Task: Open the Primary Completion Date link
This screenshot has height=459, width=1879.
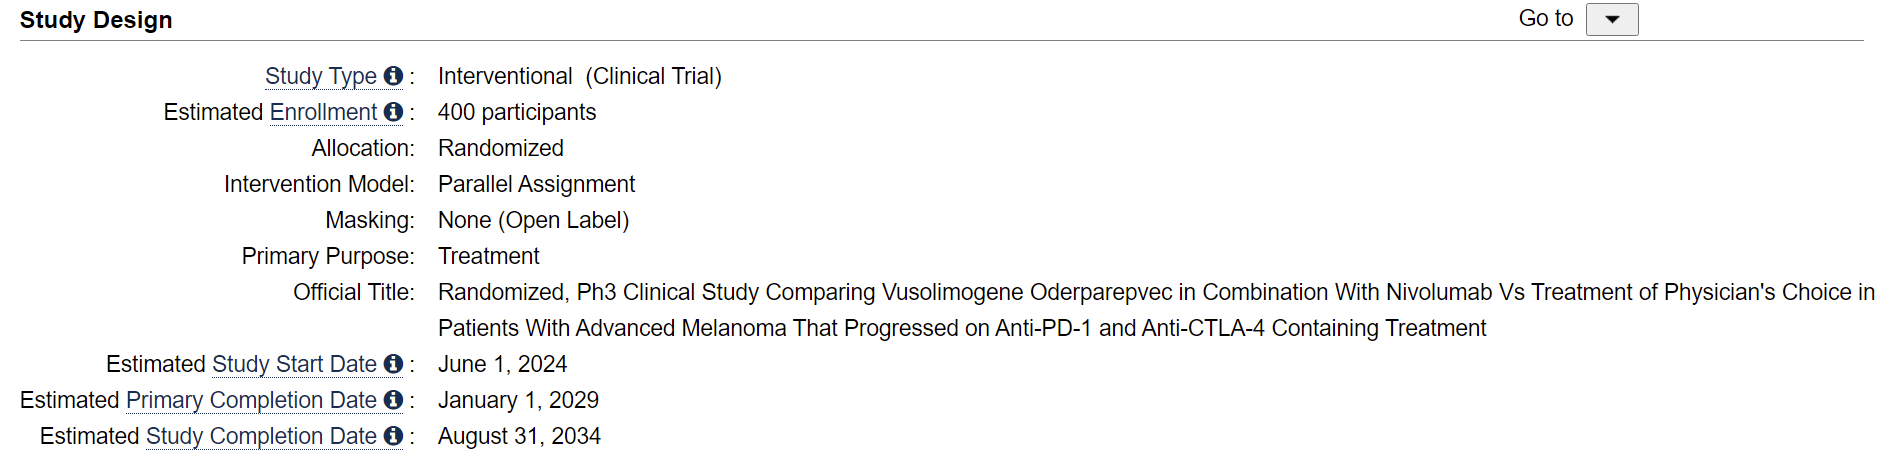Action: (251, 400)
